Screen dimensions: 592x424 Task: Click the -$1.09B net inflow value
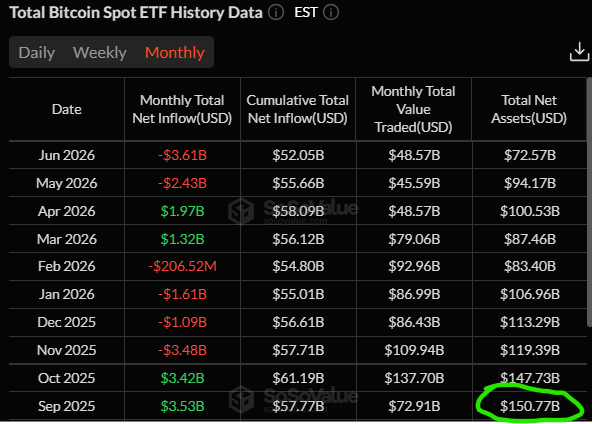click(x=182, y=322)
